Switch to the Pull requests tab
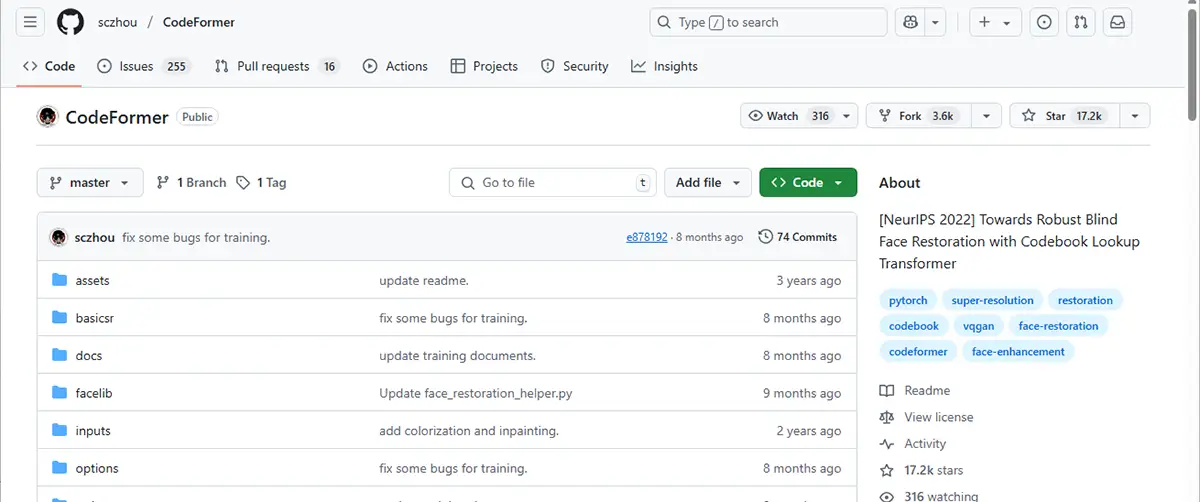The height and width of the screenshot is (502, 1200). (x=277, y=66)
